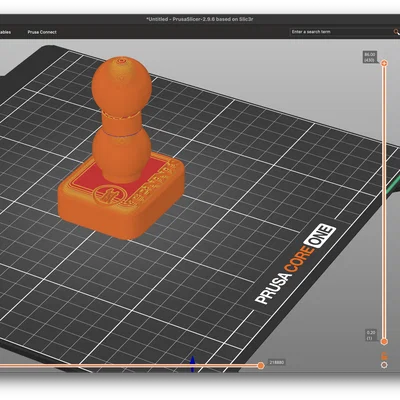Click the horizontal move slider thumb

point(261,366)
